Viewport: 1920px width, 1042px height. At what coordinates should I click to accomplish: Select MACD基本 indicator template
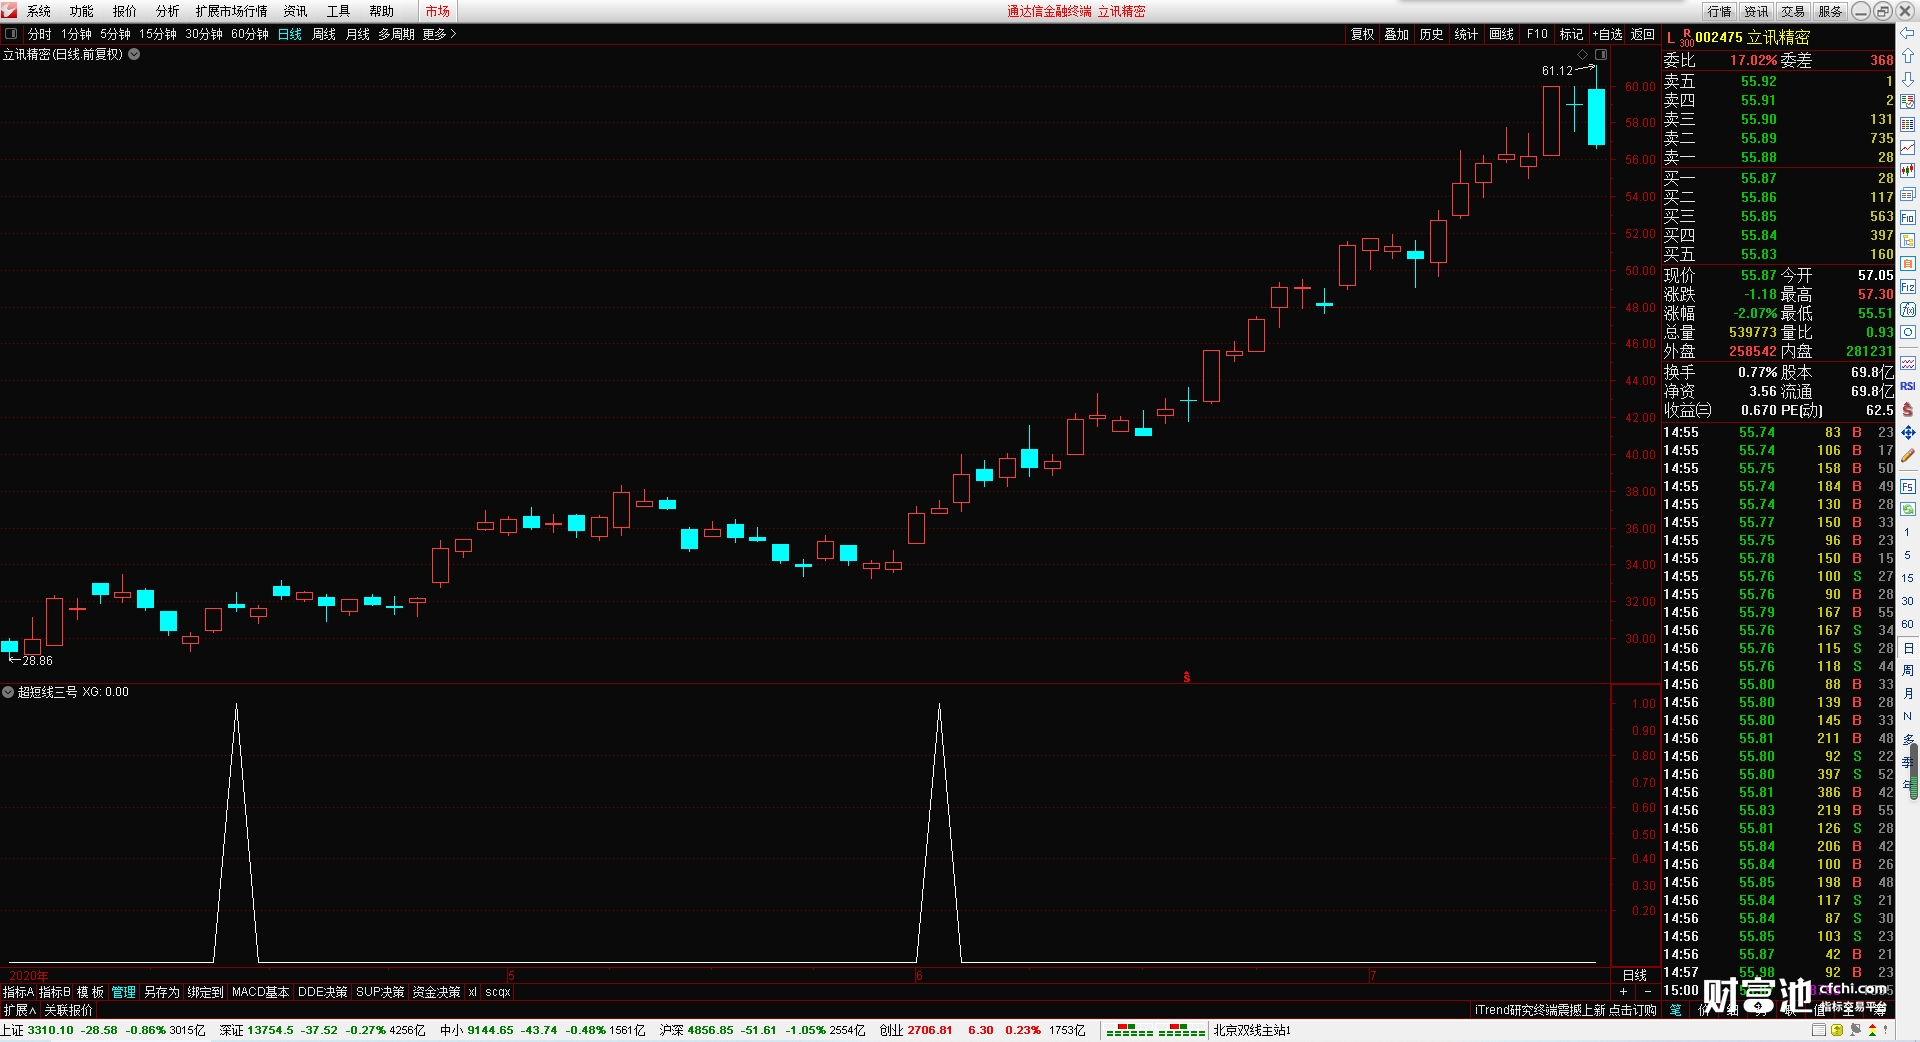pyautogui.click(x=260, y=992)
